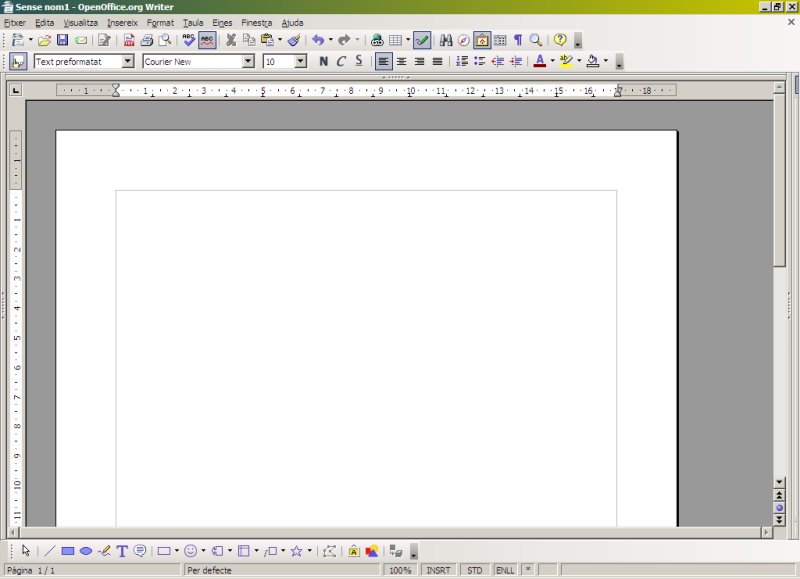Viewport: 800px width, 579px height.
Task: Open the Edita menu
Action: (44, 23)
